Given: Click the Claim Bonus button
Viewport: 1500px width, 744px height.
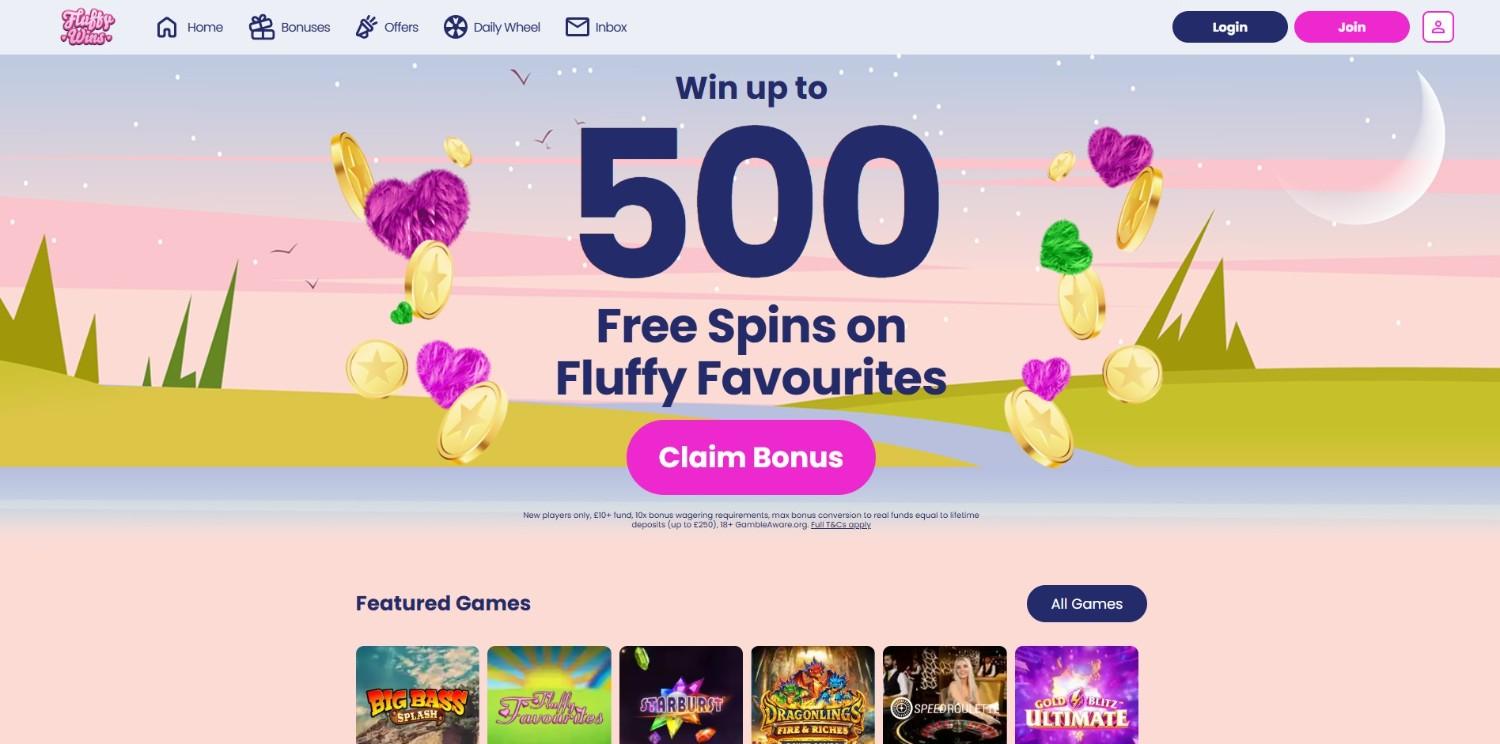Looking at the screenshot, I should coord(750,457).
